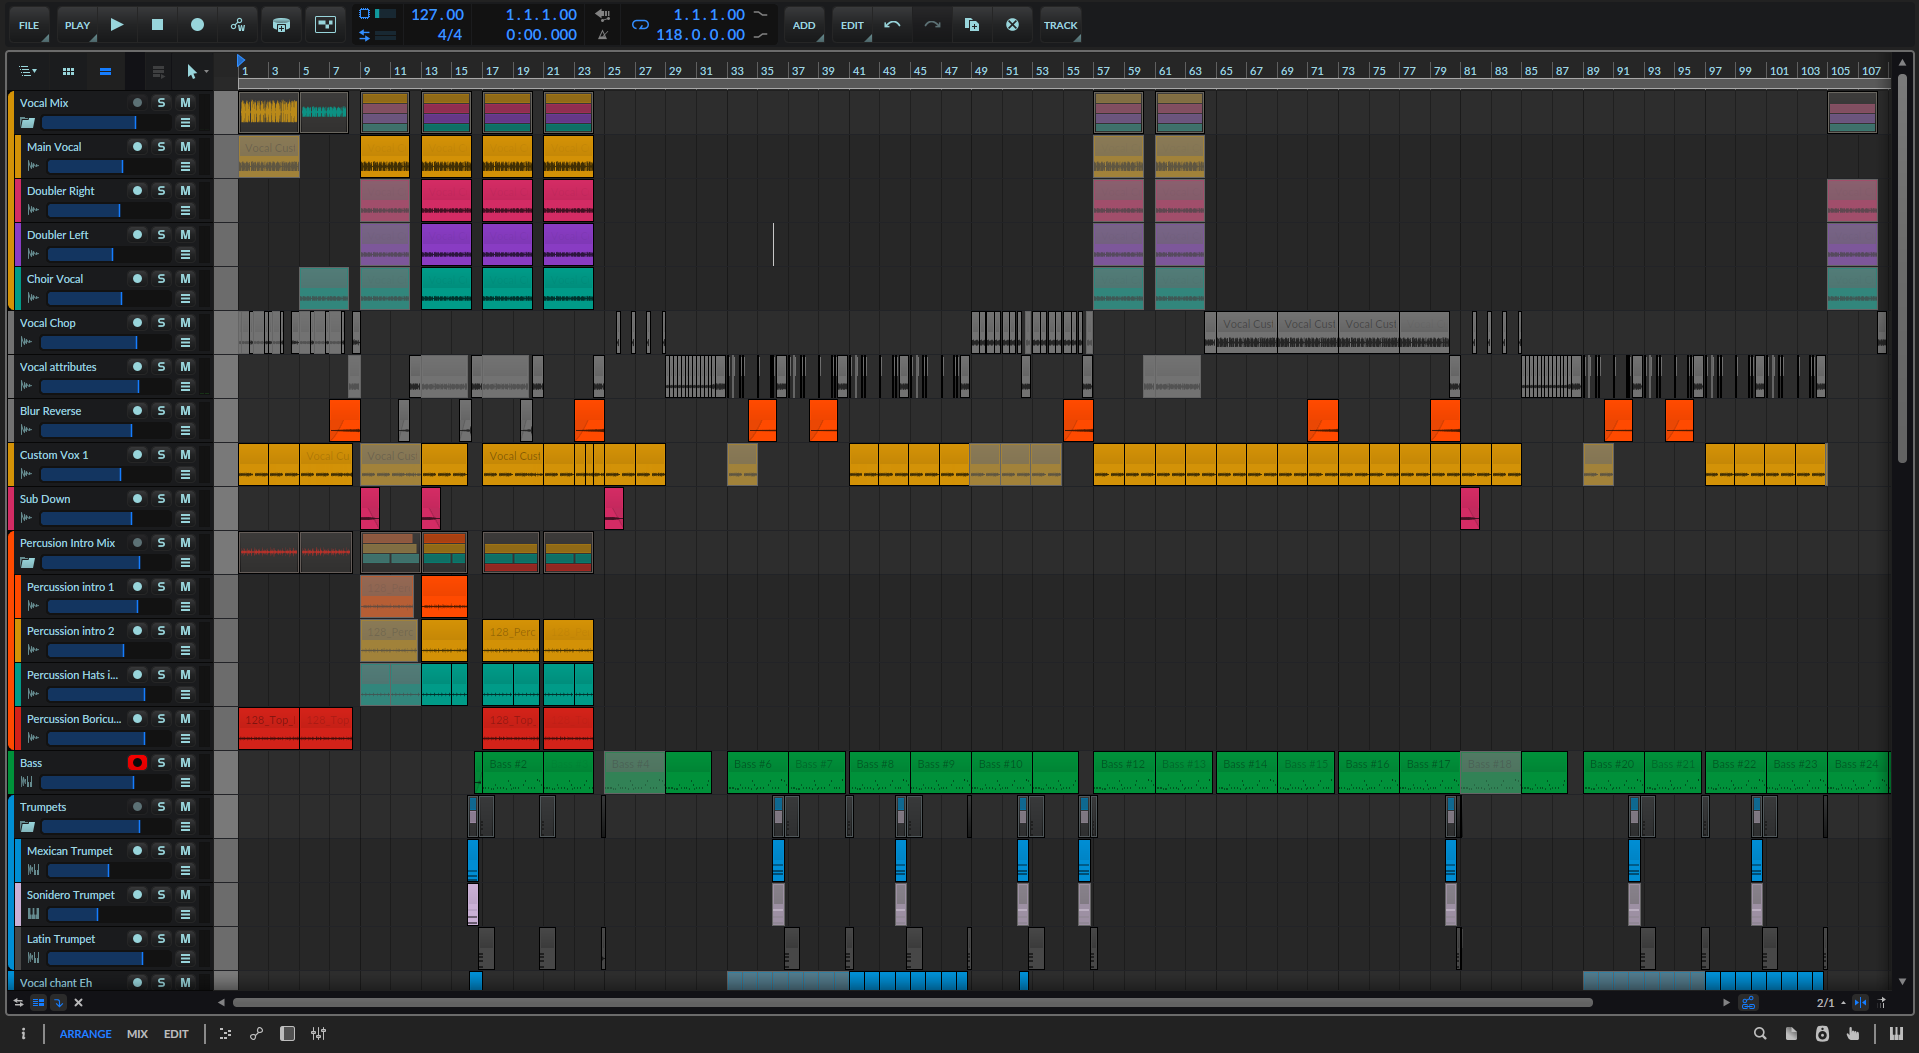Viewport: 1919px width, 1053px height.
Task: Toggle arranger overdub icon
Action: pos(281,25)
